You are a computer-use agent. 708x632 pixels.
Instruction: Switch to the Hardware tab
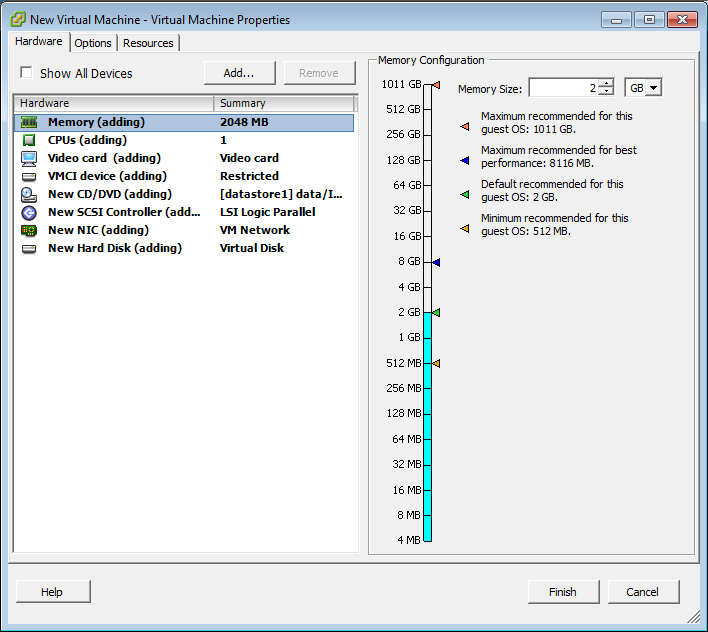pos(39,42)
